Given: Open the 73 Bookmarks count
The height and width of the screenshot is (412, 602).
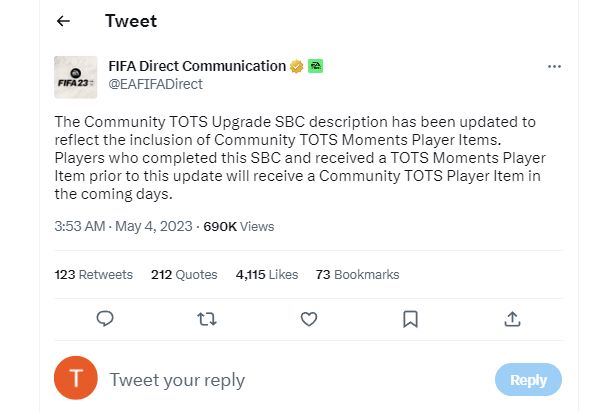Looking at the screenshot, I should [x=357, y=275].
